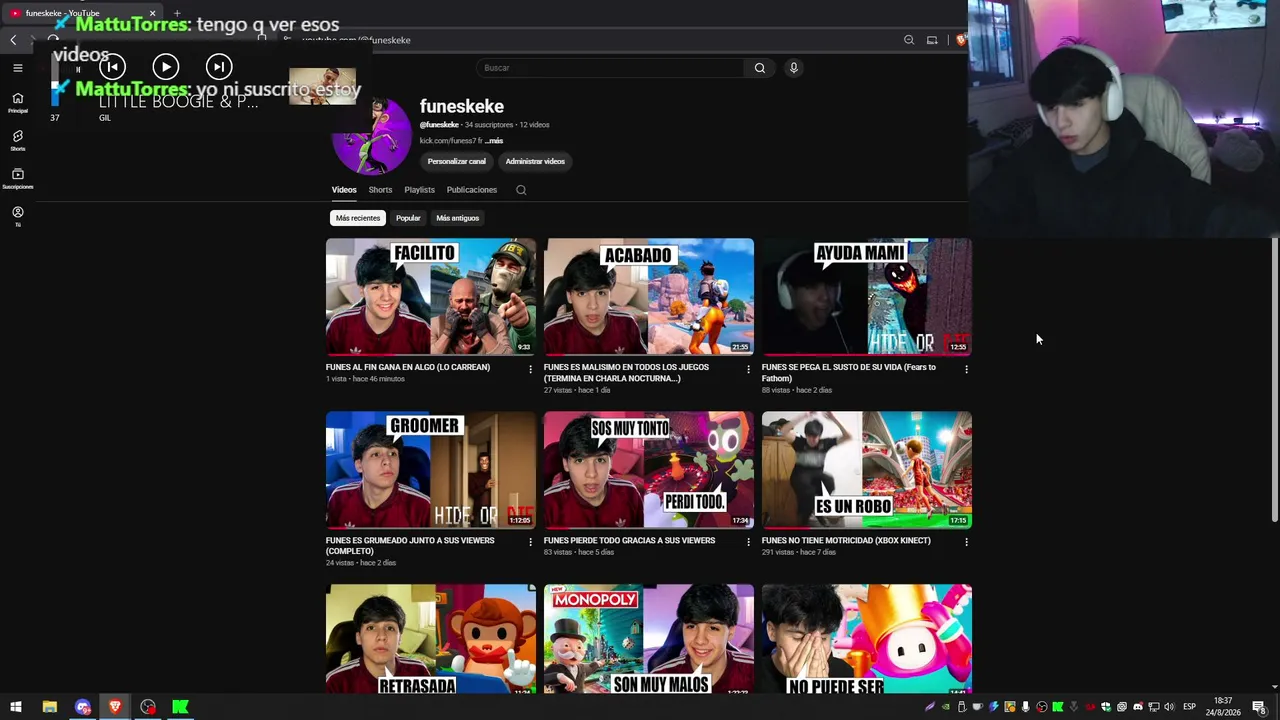Start voice search with the microphone icon
This screenshot has height=720, width=1280.
[x=794, y=68]
